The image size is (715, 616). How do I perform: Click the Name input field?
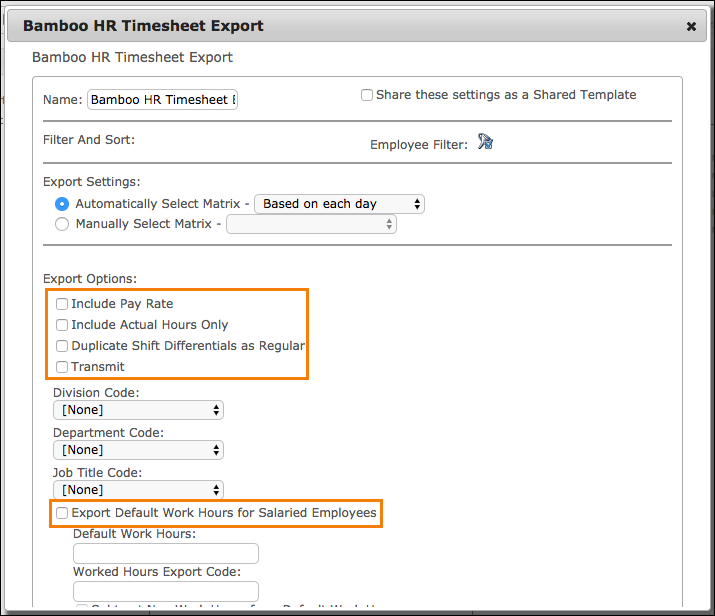point(162,99)
